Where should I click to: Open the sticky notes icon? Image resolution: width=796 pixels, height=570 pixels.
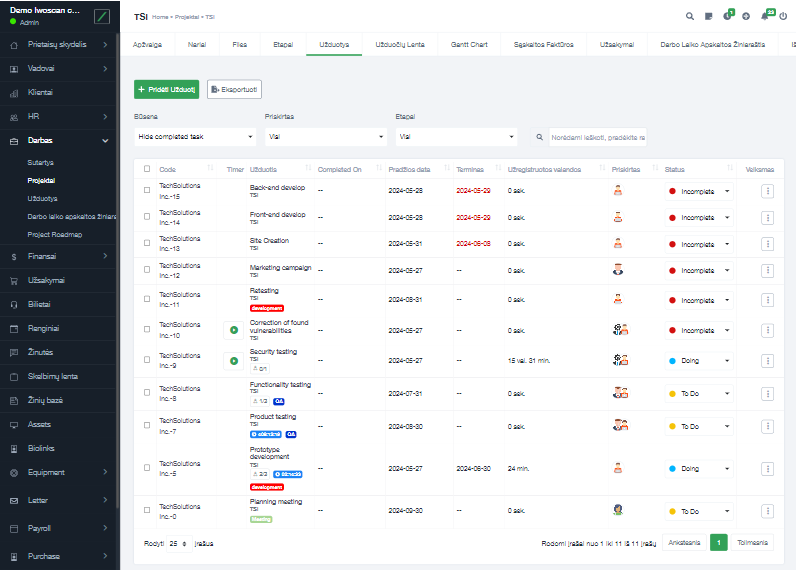(709, 16)
